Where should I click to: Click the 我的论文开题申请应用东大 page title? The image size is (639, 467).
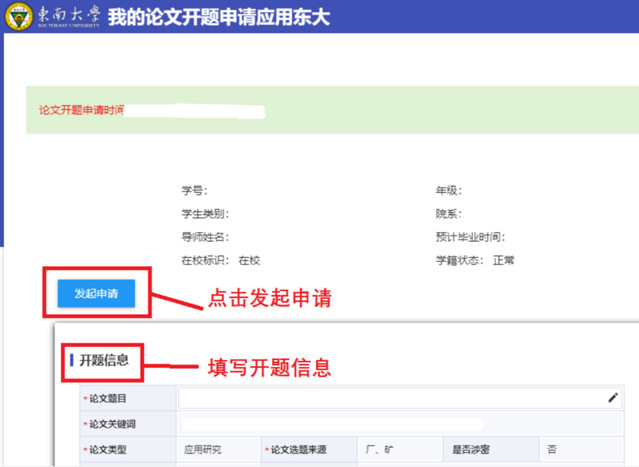218,18
